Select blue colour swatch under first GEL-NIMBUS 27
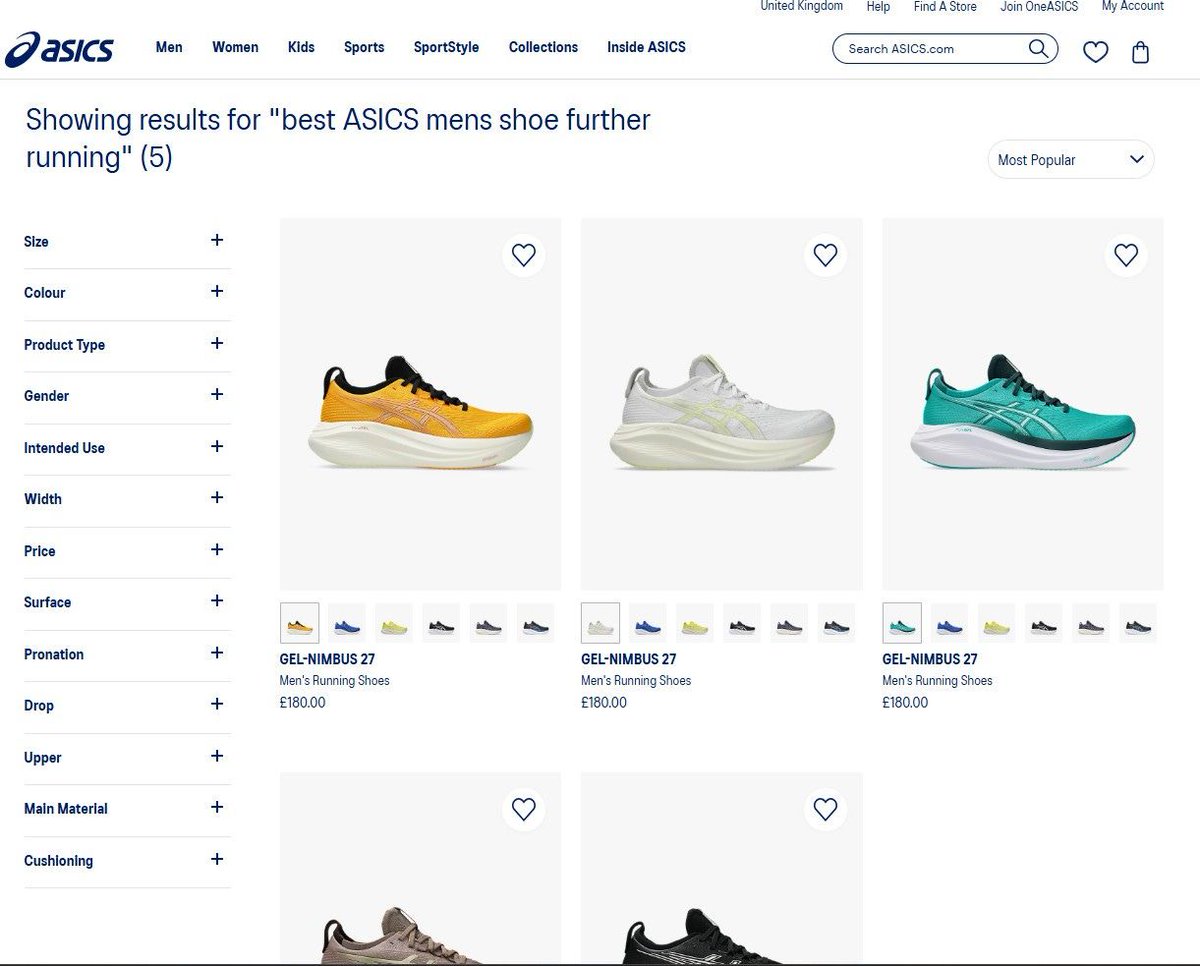1200x966 pixels. coord(346,623)
